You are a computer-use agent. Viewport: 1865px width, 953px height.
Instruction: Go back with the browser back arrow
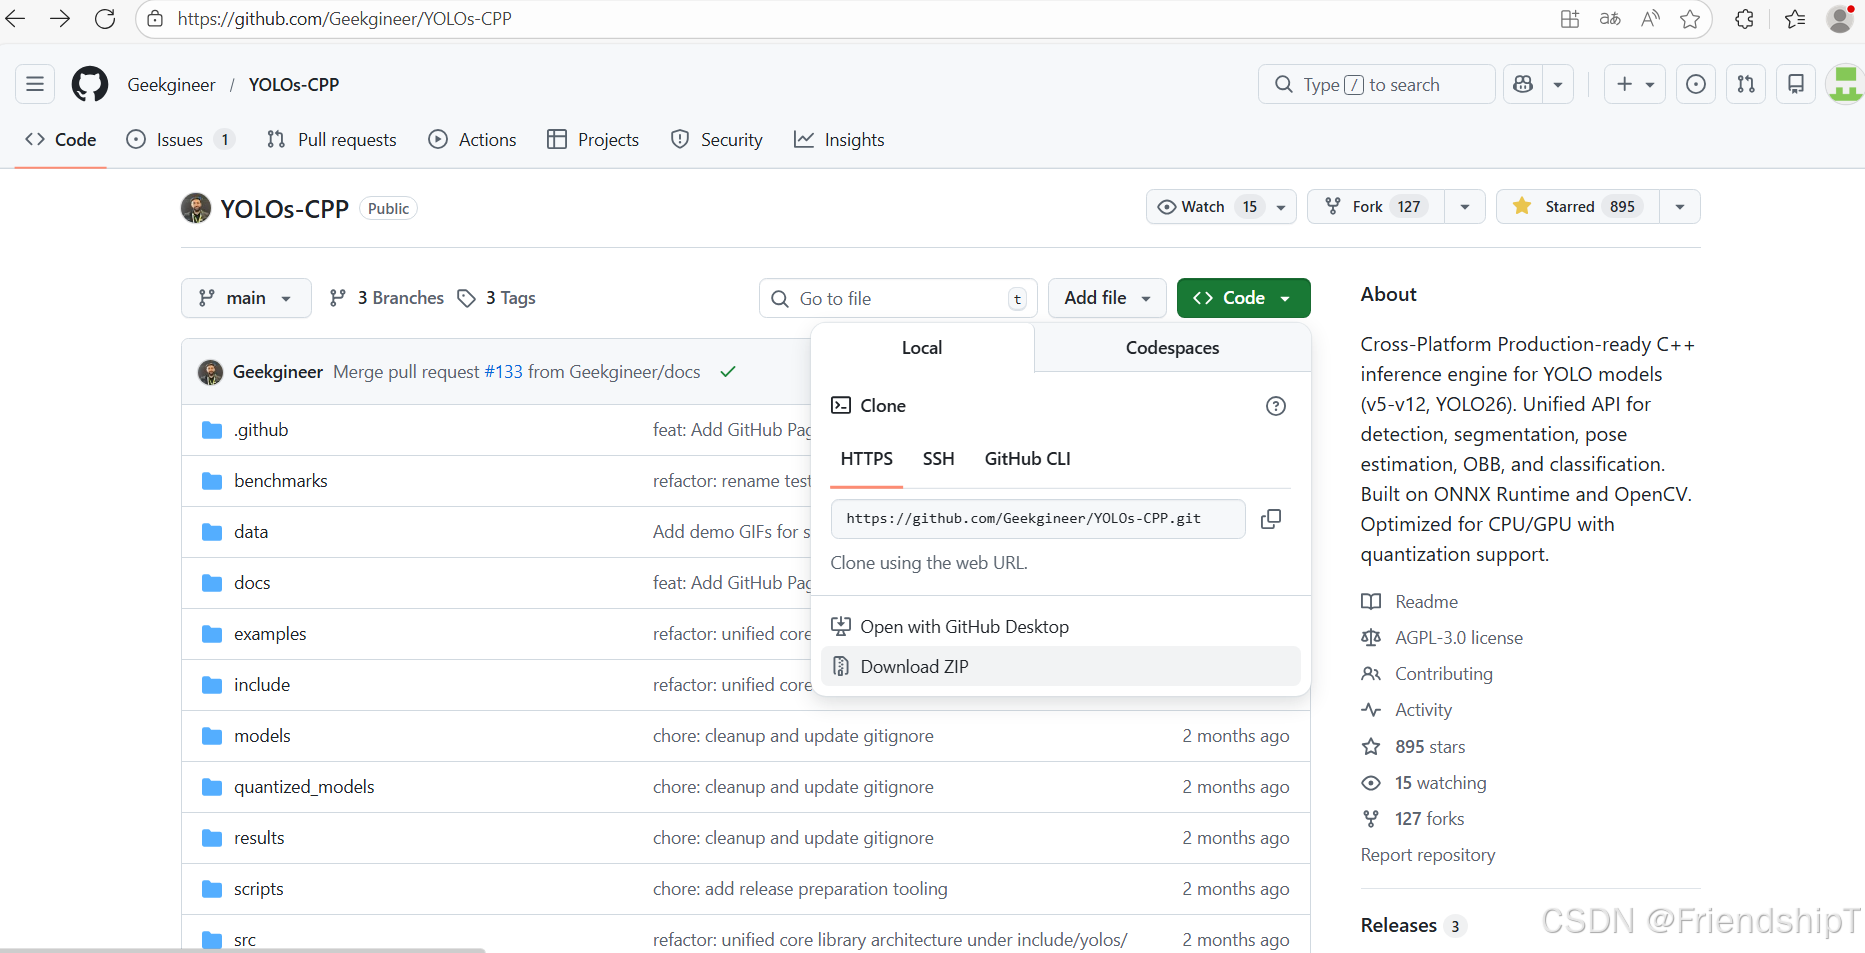(x=15, y=19)
